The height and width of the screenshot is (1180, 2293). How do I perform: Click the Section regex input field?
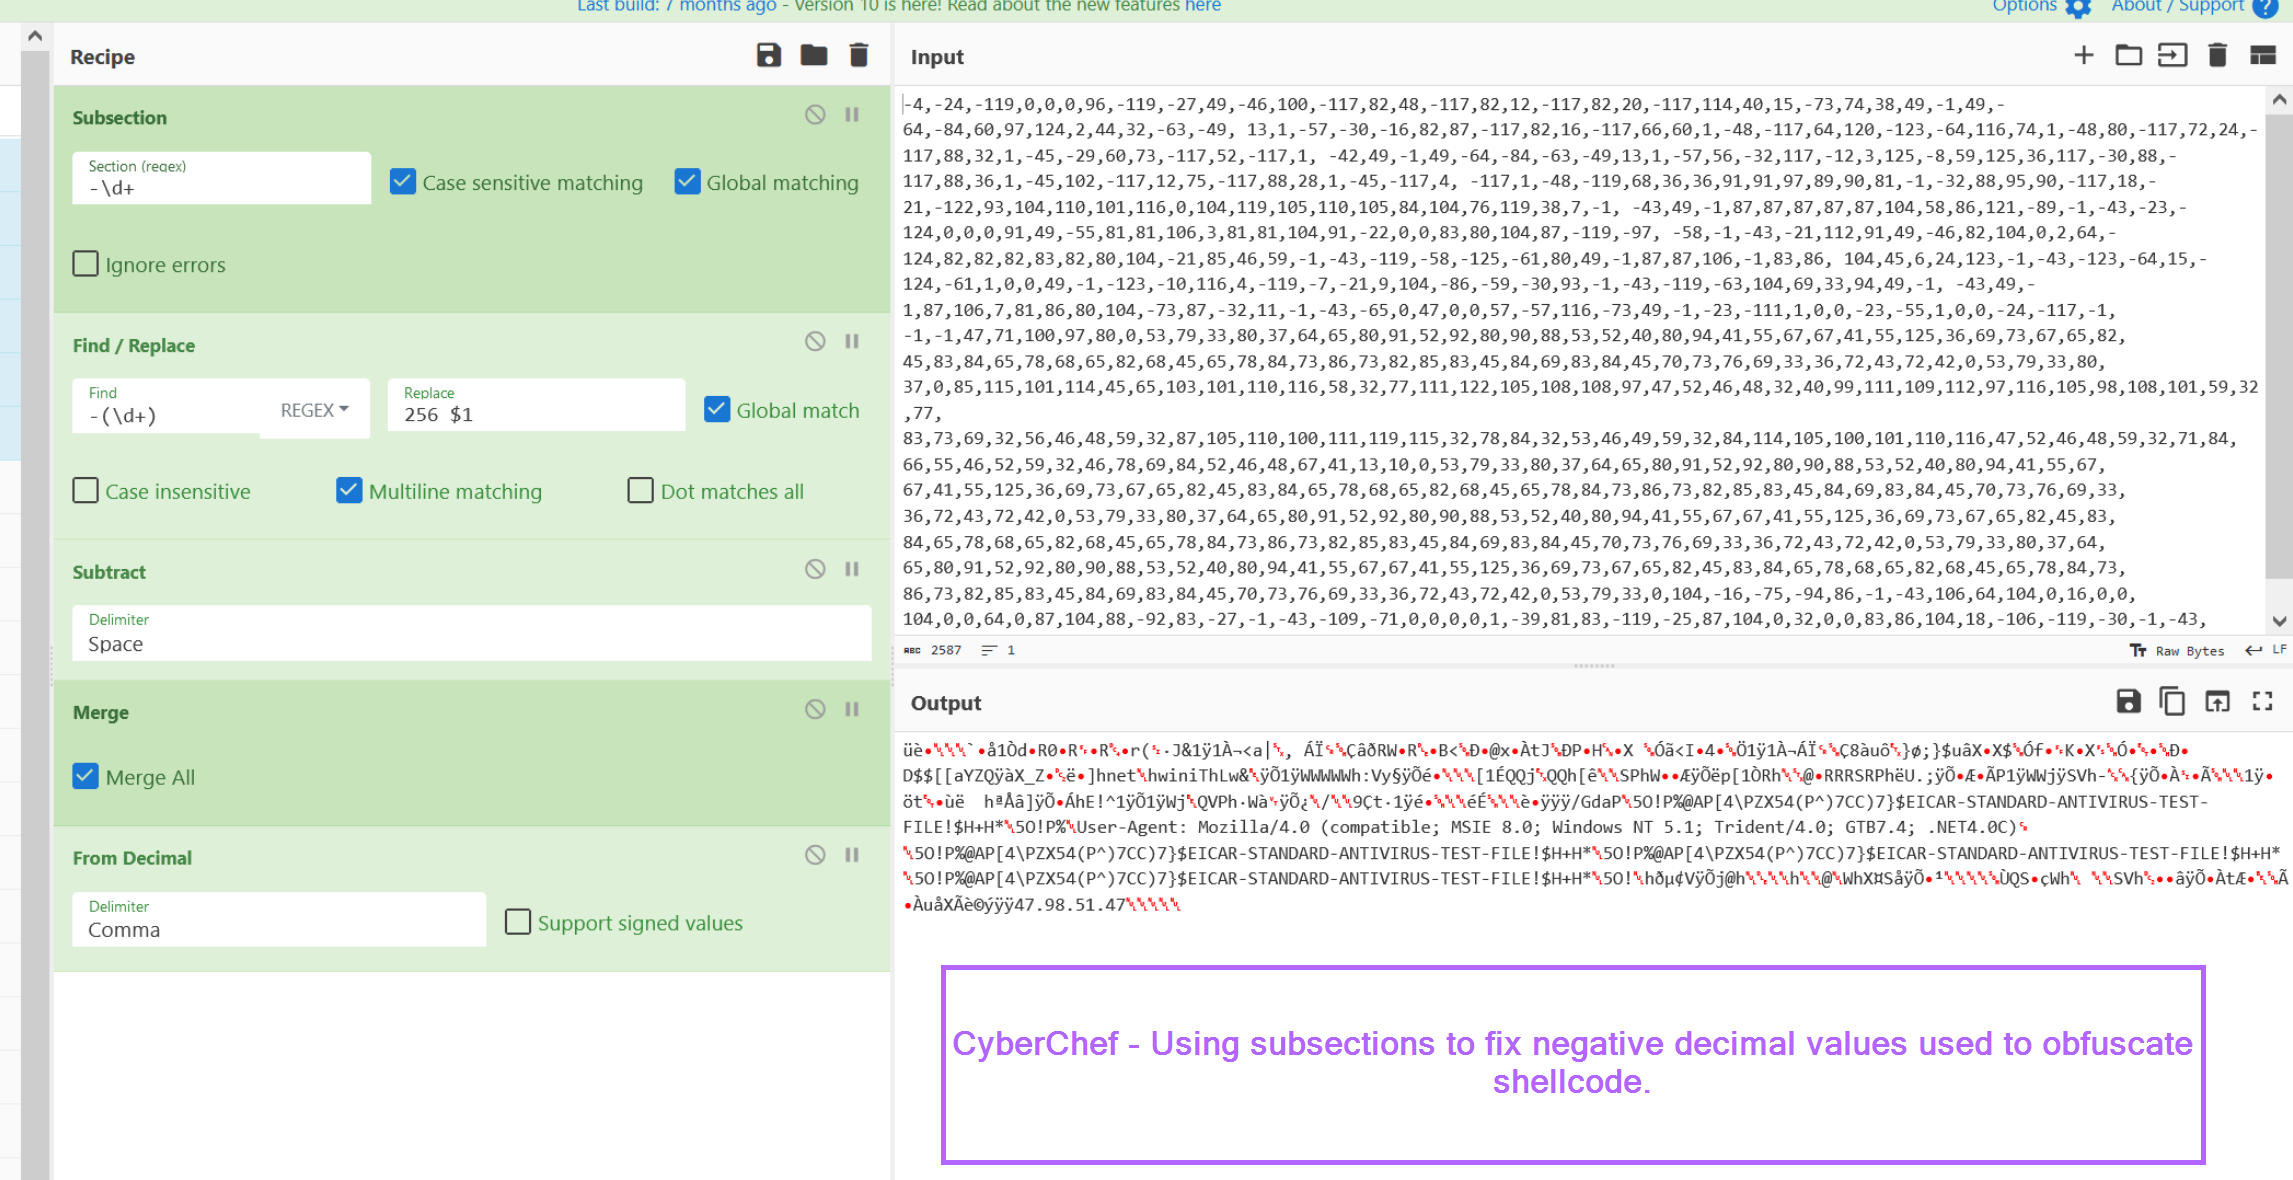click(x=220, y=187)
